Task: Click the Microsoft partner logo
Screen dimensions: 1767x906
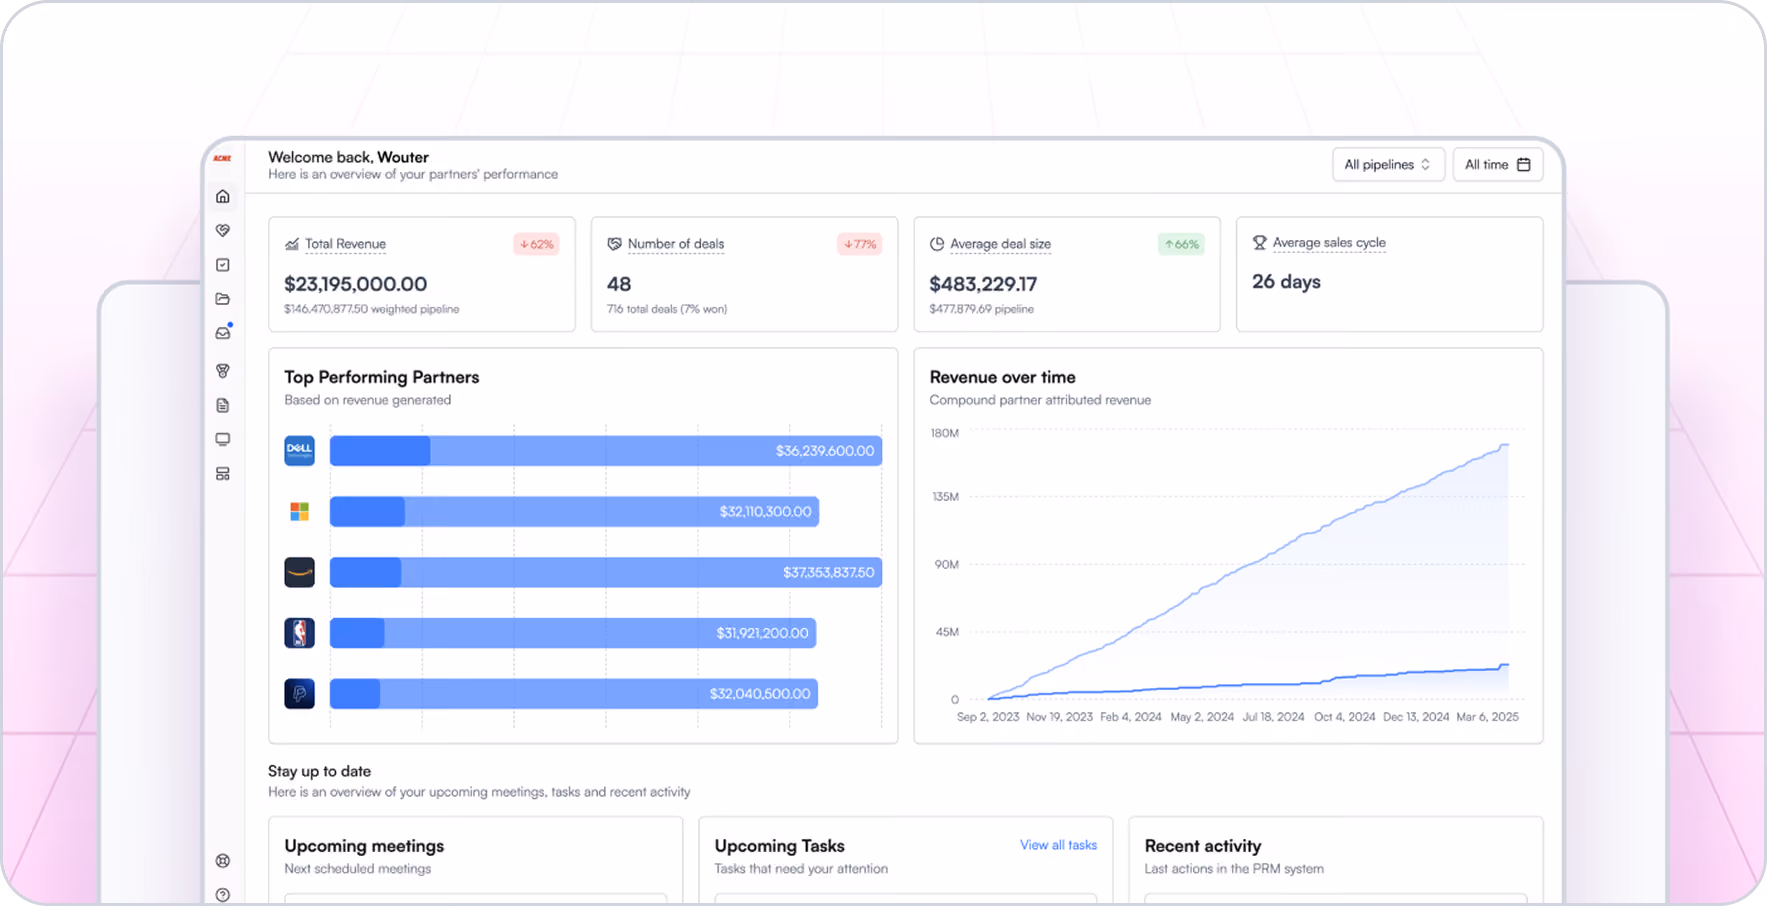Action: click(300, 512)
